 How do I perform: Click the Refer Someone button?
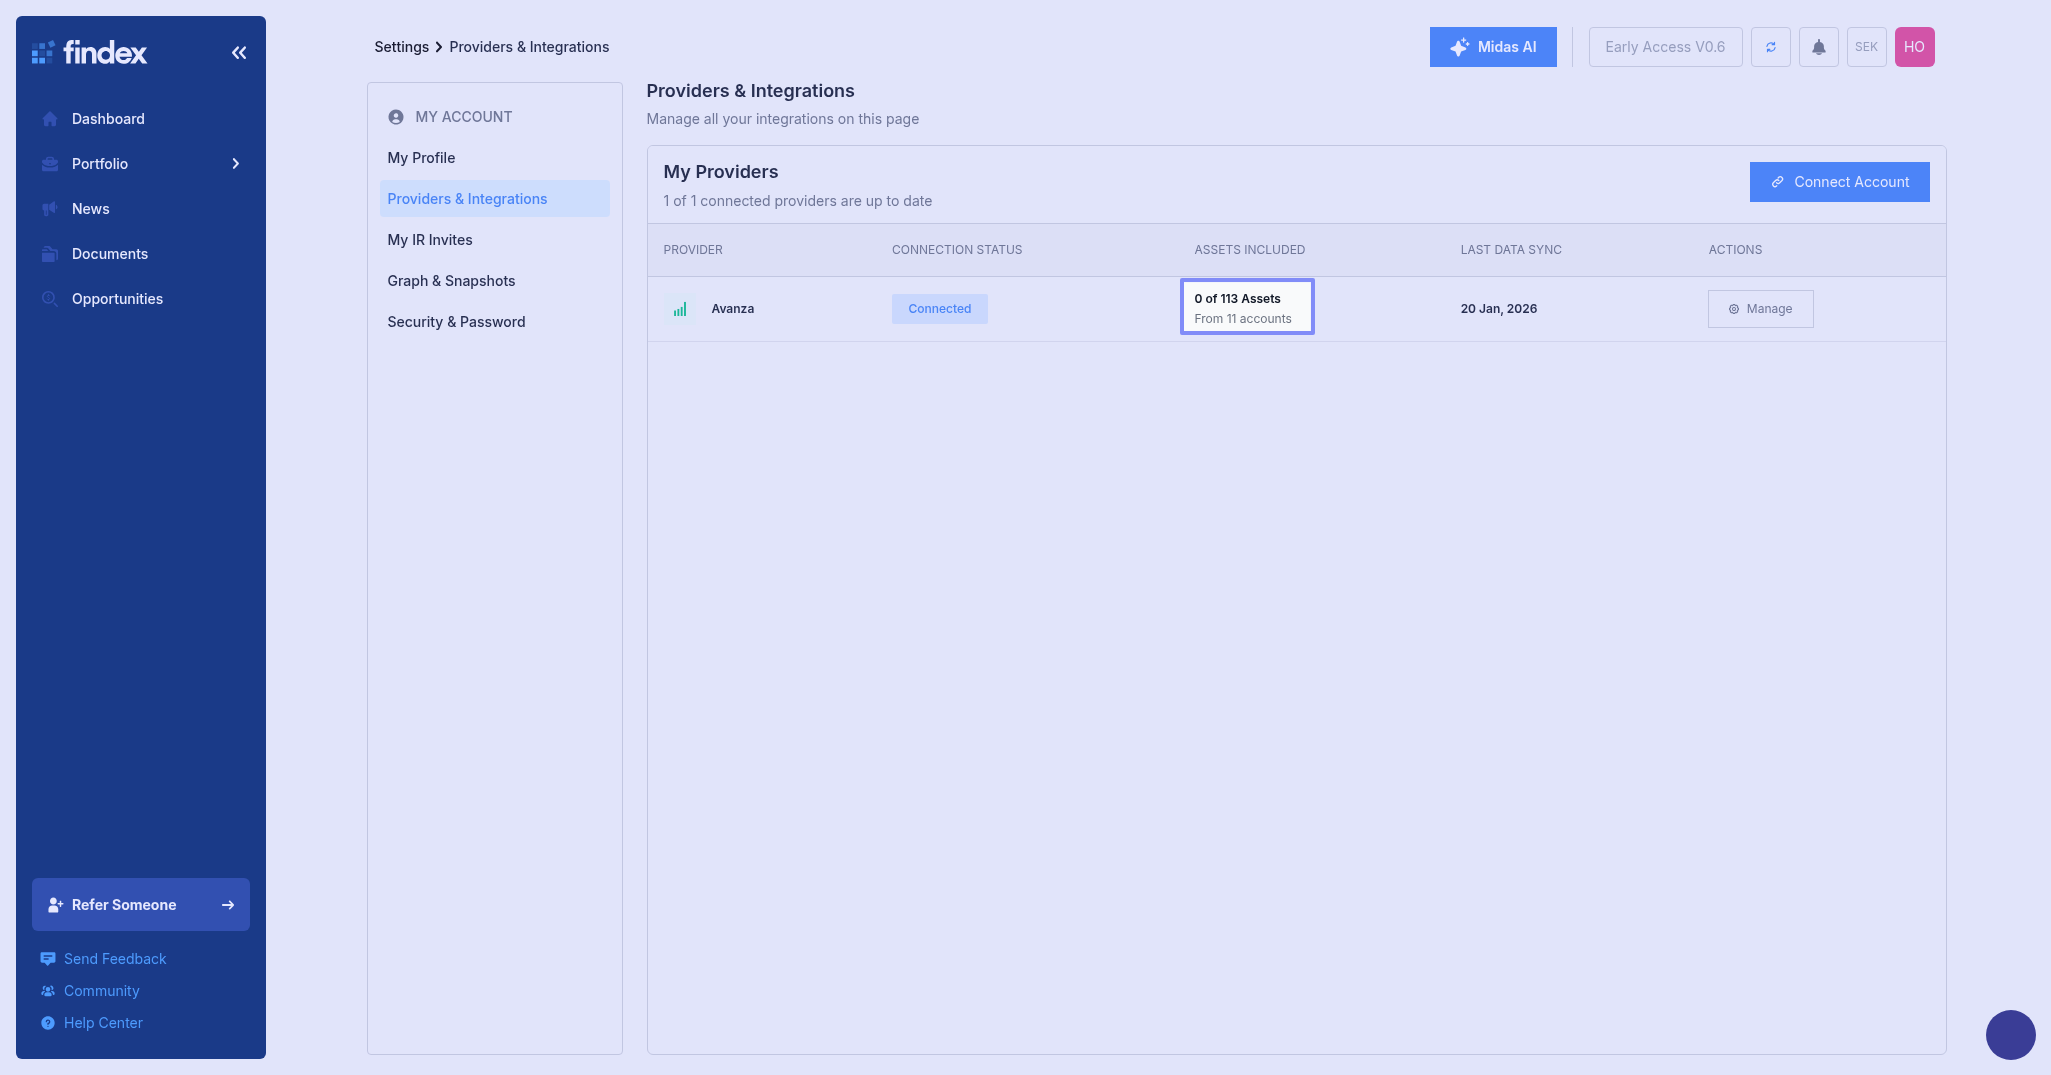tap(141, 905)
